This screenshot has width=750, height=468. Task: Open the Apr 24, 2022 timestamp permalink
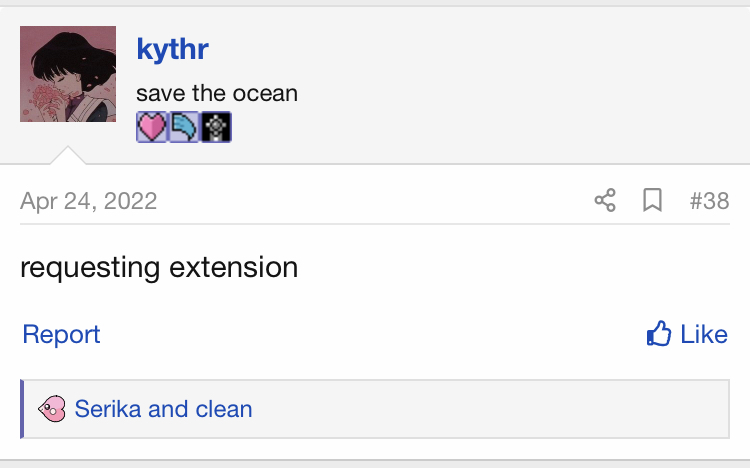pos(88,201)
